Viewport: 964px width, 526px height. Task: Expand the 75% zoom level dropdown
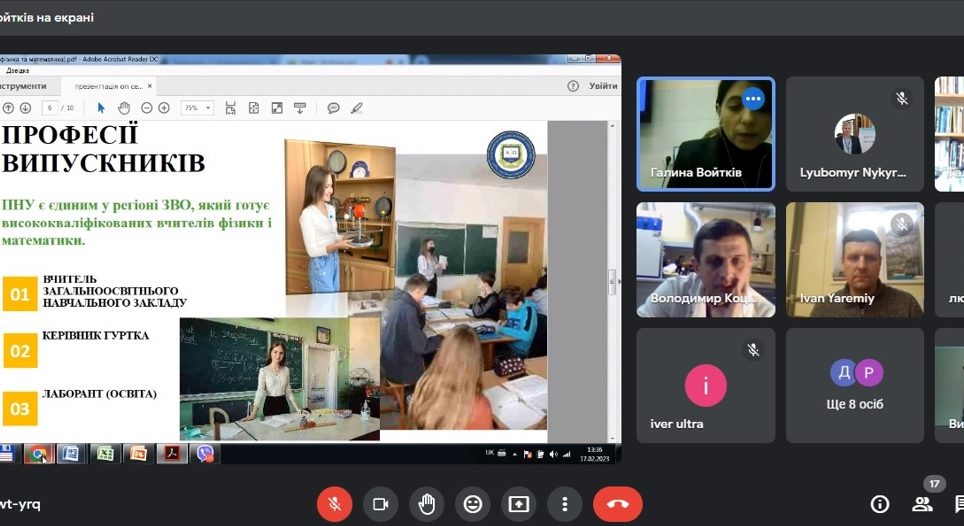click(x=197, y=108)
